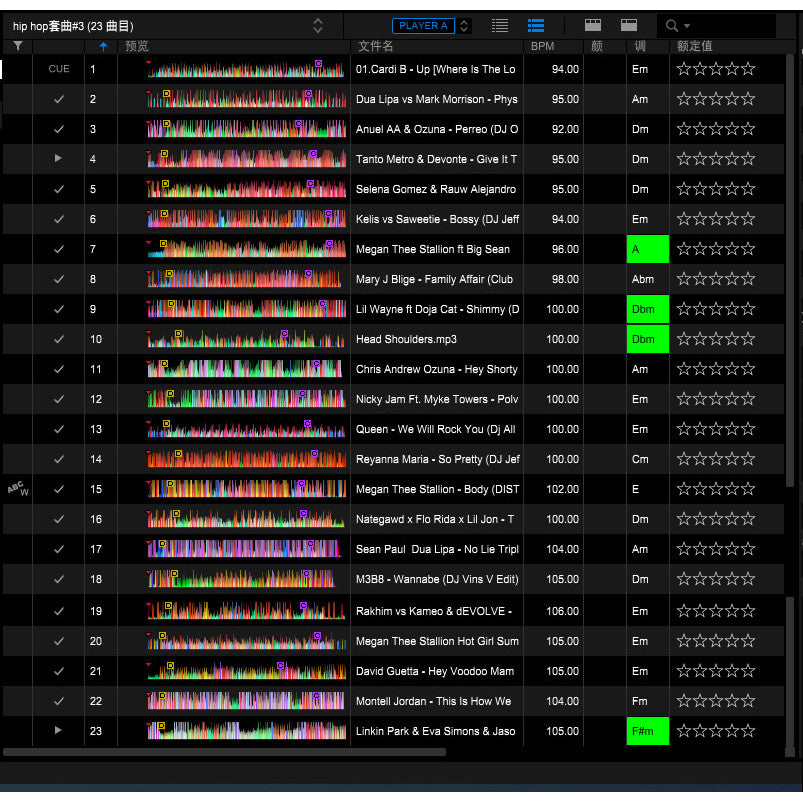This screenshot has width=803, height=803.
Task: Select track 'Dua Lipa vs Mark Morrison - Phys'
Action: (436, 99)
